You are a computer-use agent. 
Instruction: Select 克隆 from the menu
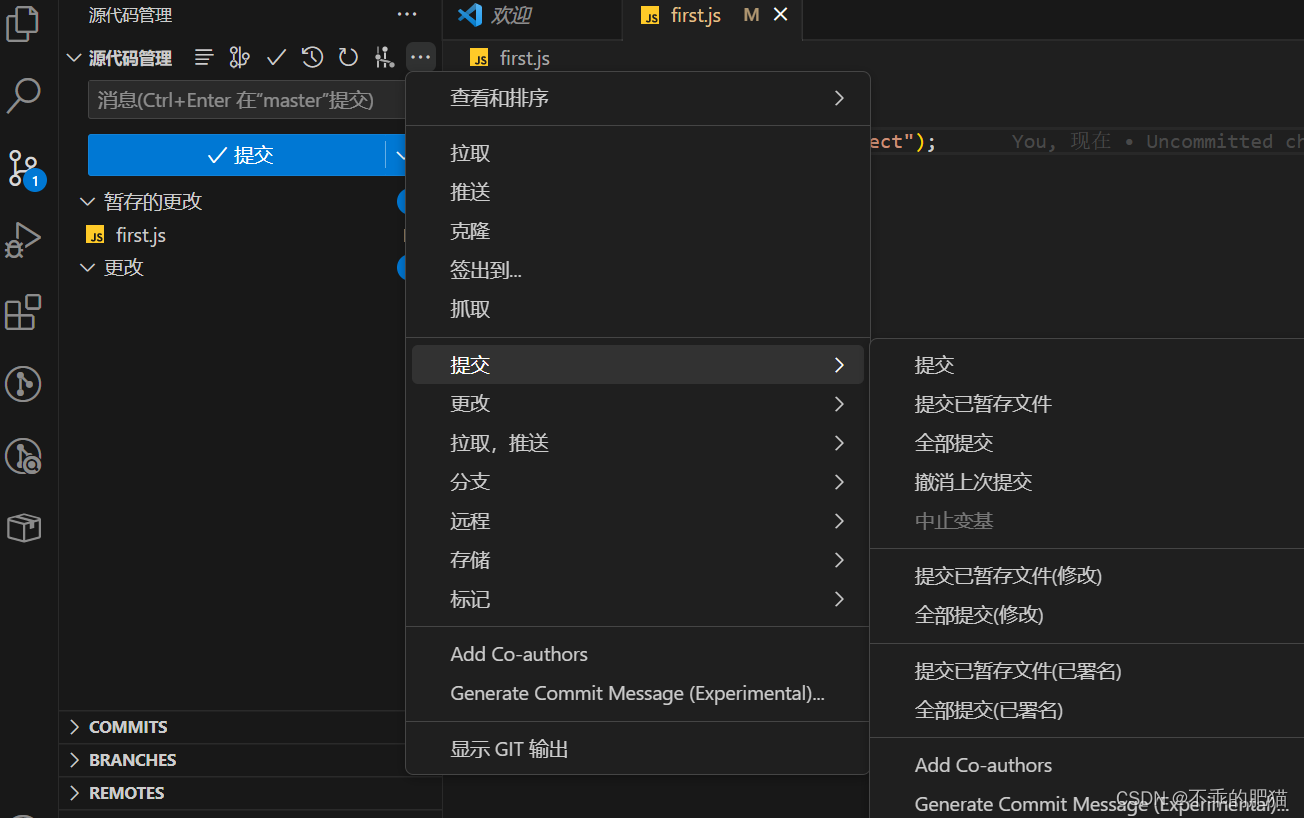[637, 231]
